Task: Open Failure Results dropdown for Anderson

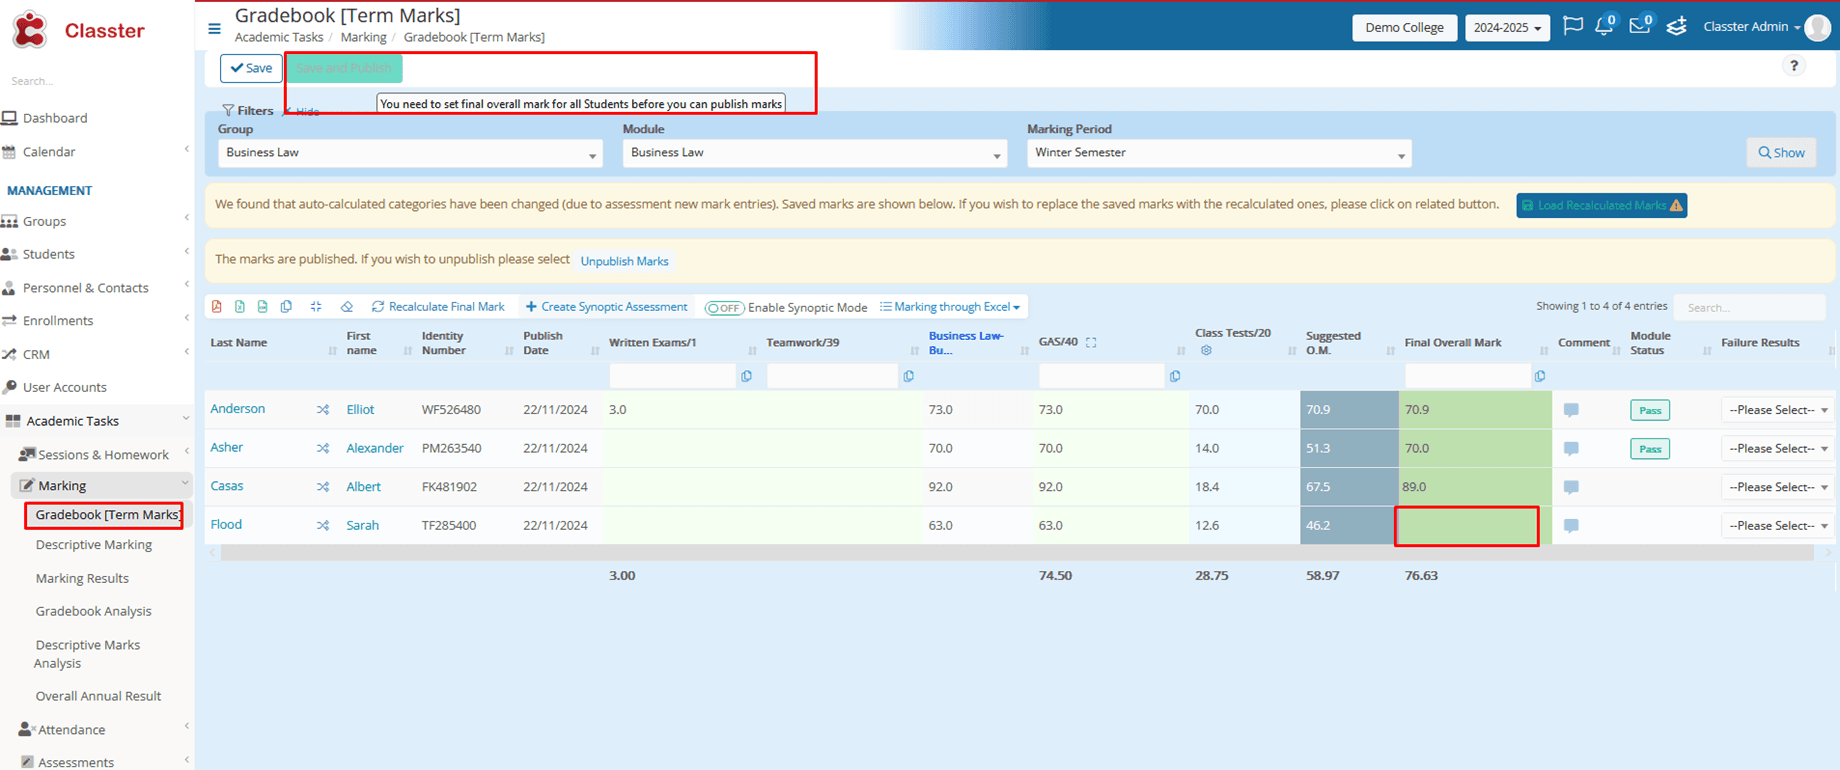Action: tap(1777, 410)
